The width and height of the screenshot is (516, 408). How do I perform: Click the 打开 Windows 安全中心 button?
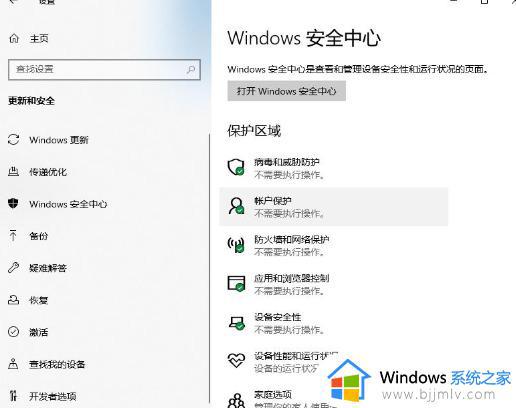click(x=287, y=91)
